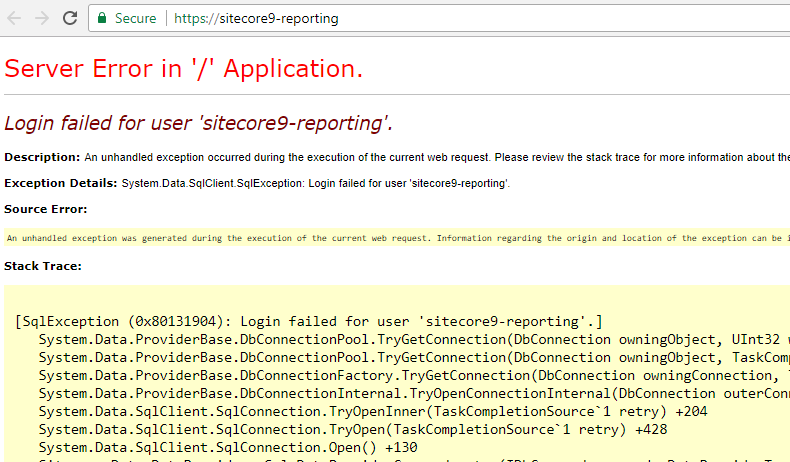Click the browser forward arrow
The image size is (790, 462).
(x=42, y=18)
